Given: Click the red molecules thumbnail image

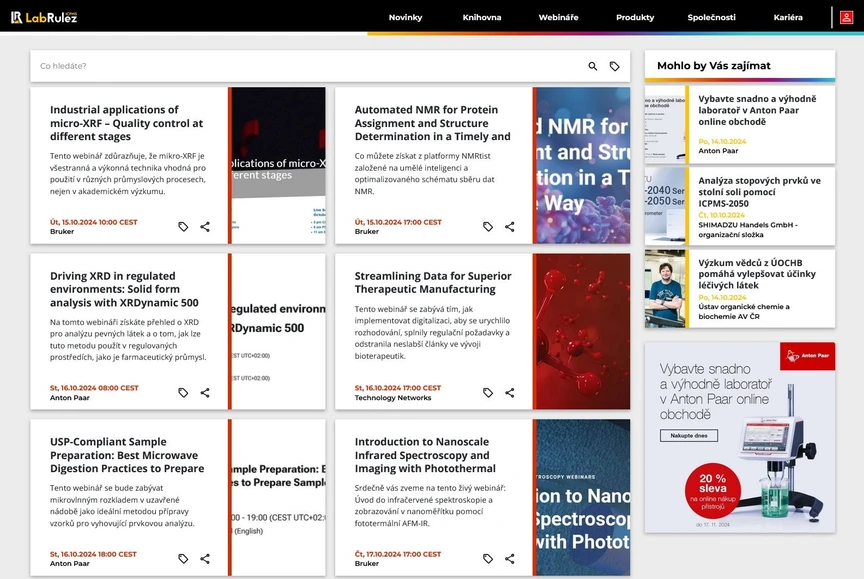Looking at the screenshot, I should (583, 332).
